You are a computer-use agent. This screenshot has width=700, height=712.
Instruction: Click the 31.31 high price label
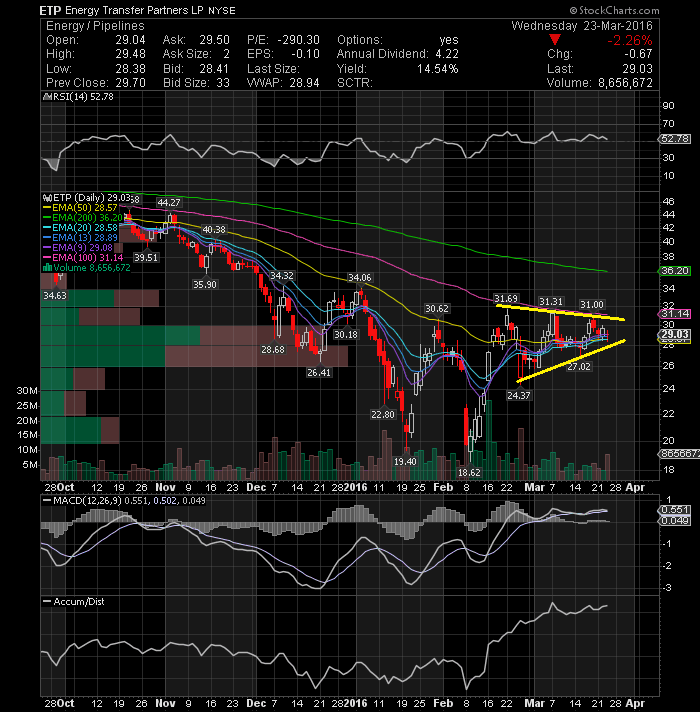[x=551, y=302]
